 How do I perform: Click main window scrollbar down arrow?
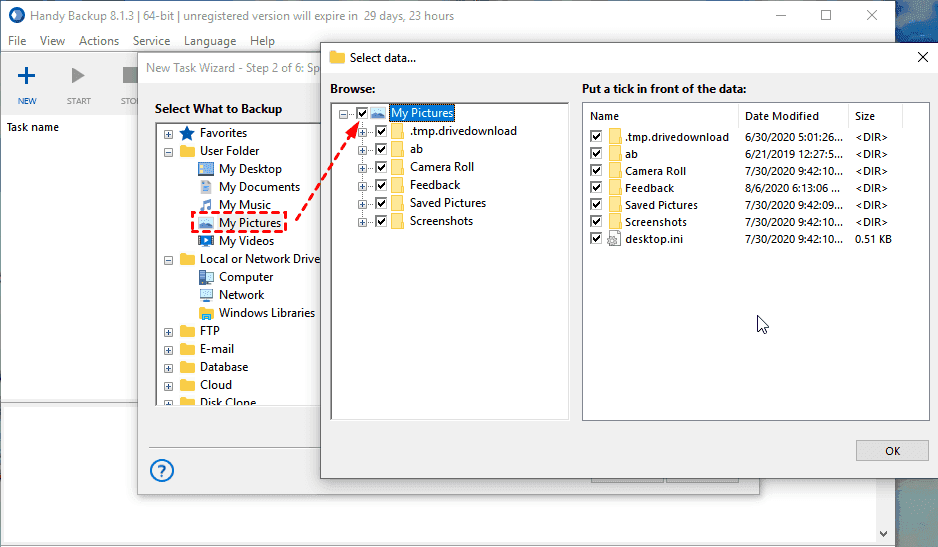point(884,534)
